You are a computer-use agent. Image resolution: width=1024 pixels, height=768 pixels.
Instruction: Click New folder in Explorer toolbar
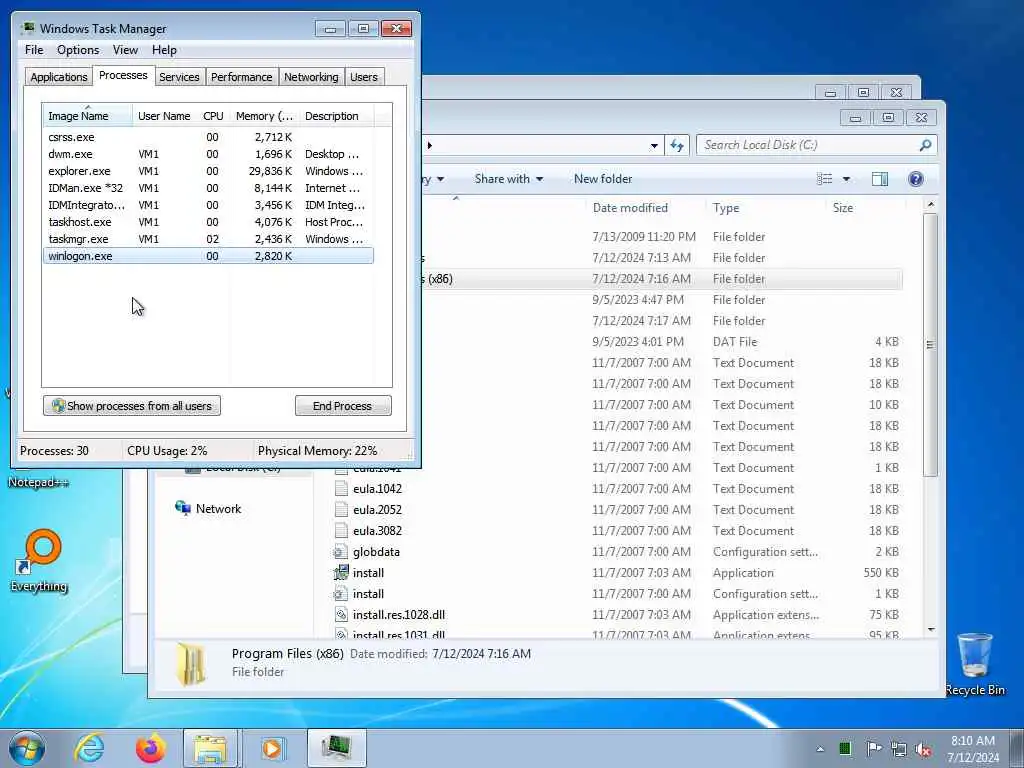pyautogui.click(x=603, y=179)
